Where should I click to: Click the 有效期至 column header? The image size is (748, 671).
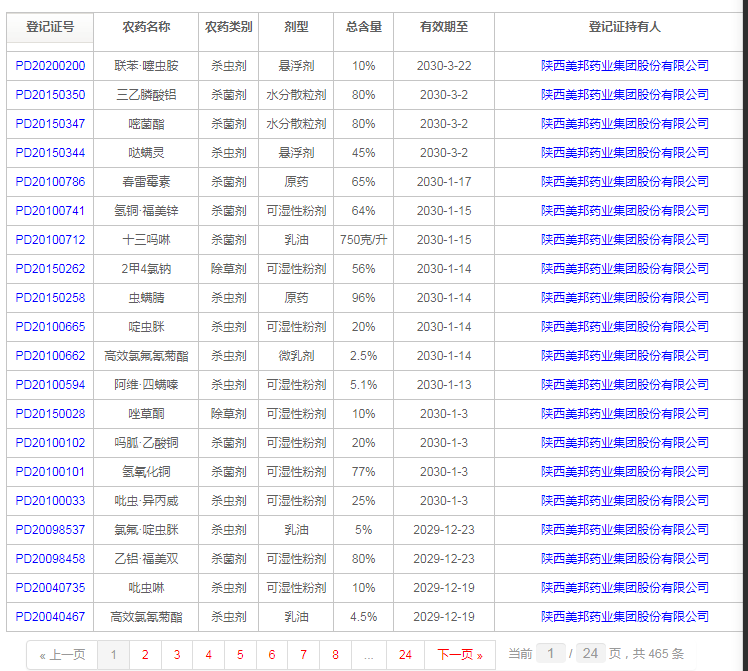(x=444, y=27)
